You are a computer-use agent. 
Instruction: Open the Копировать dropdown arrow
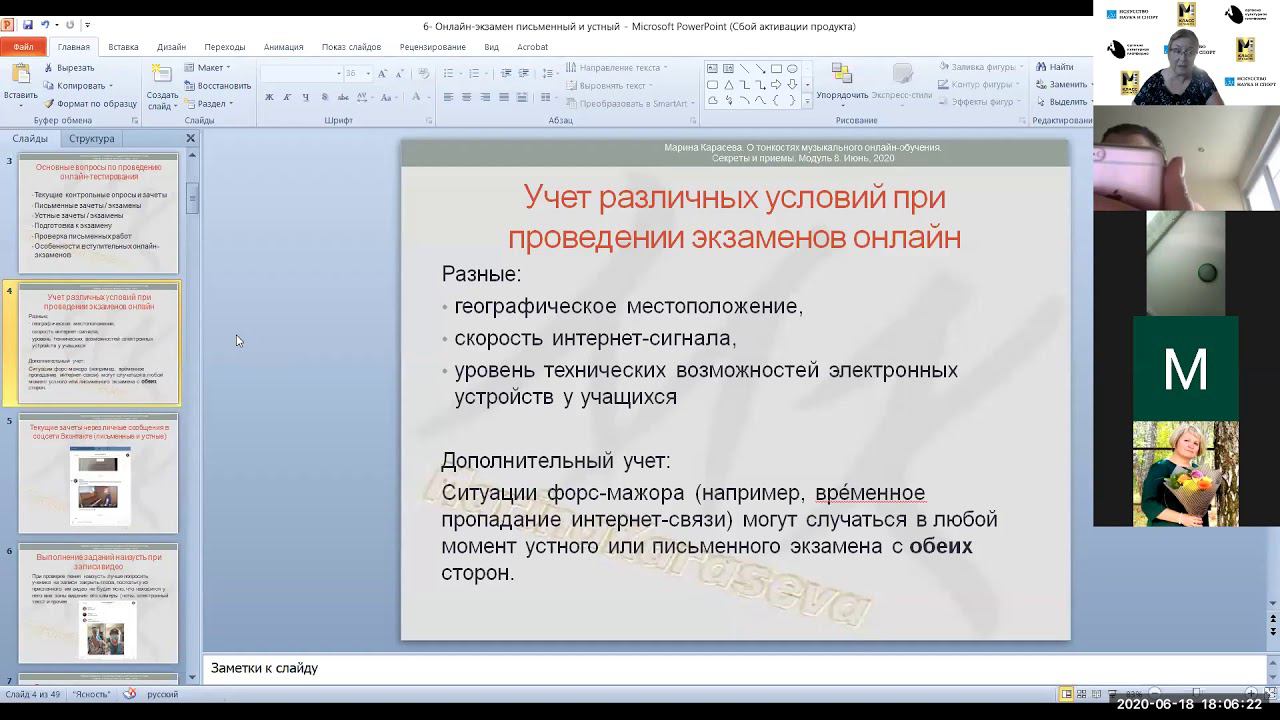[x=111, y=86]
